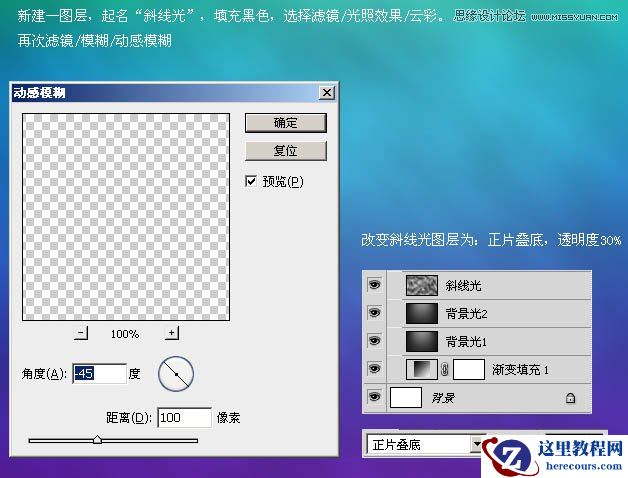Click the 复位 reset button

pyautogui.click(x=286, y=151)
